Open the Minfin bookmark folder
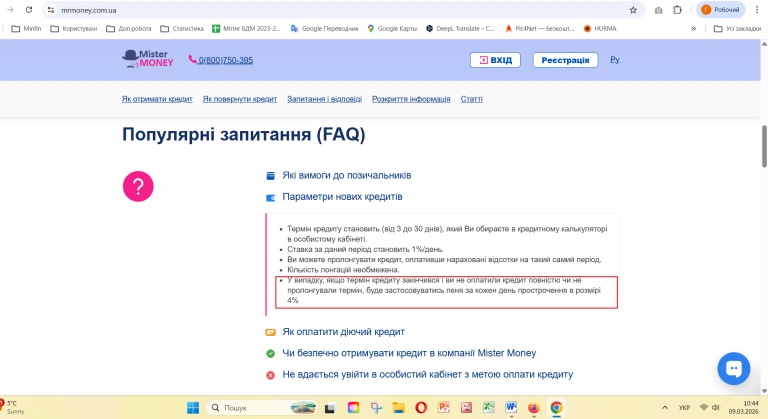768x419 pixels. pyautogui.click(x=26, y=28)
